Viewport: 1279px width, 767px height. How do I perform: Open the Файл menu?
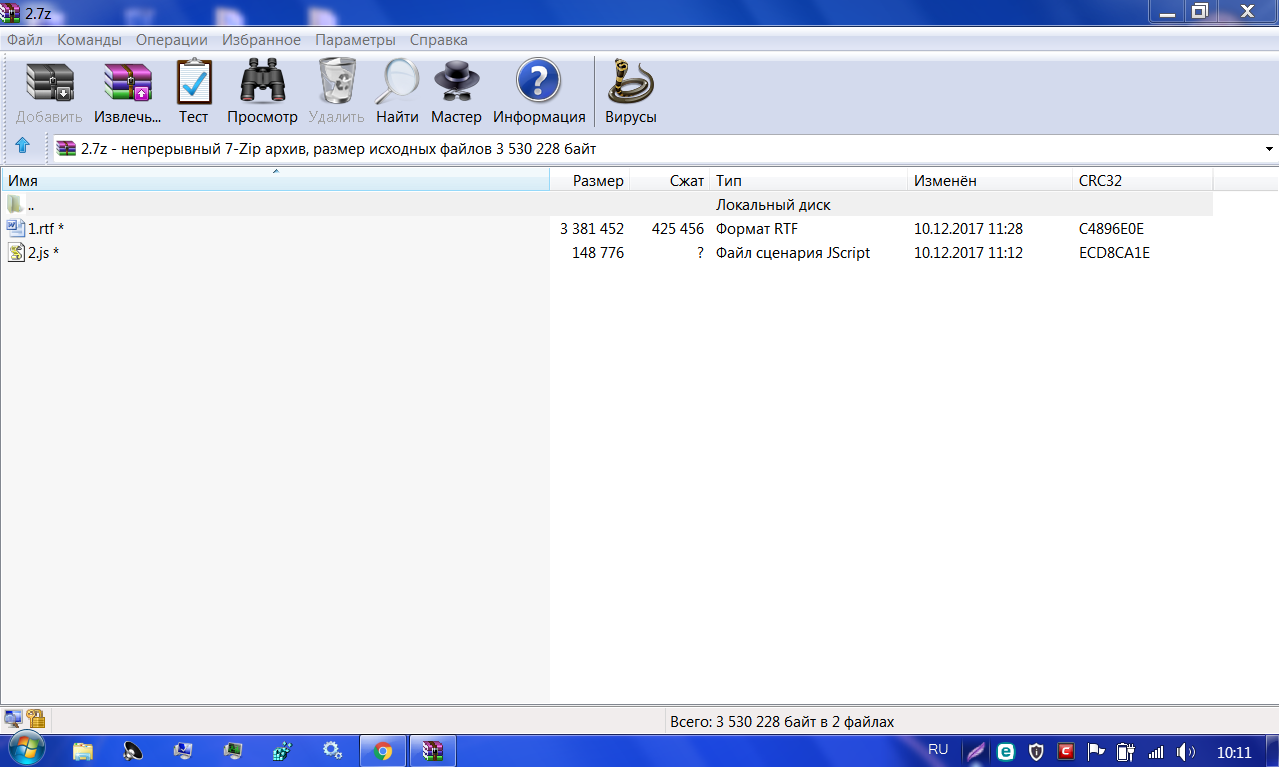25,40
